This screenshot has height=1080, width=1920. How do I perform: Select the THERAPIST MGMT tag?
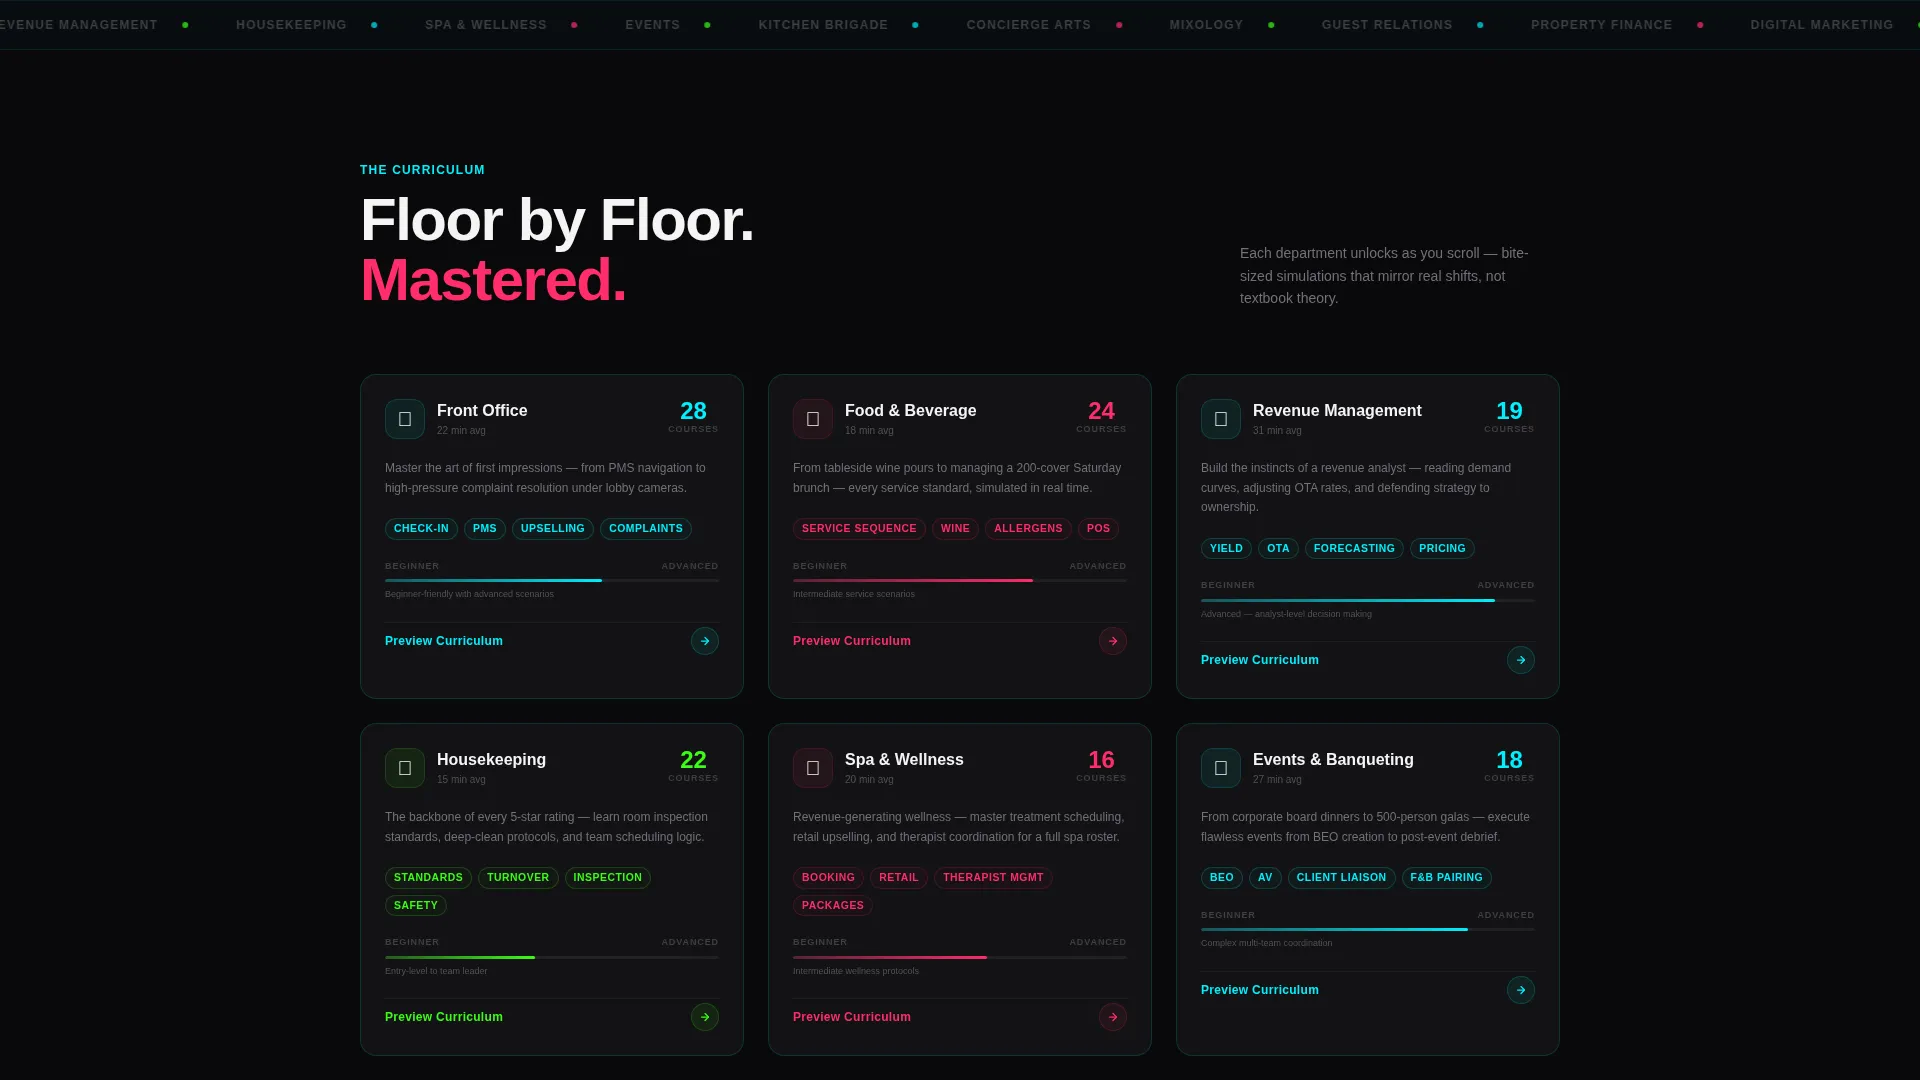coord(993,878)
